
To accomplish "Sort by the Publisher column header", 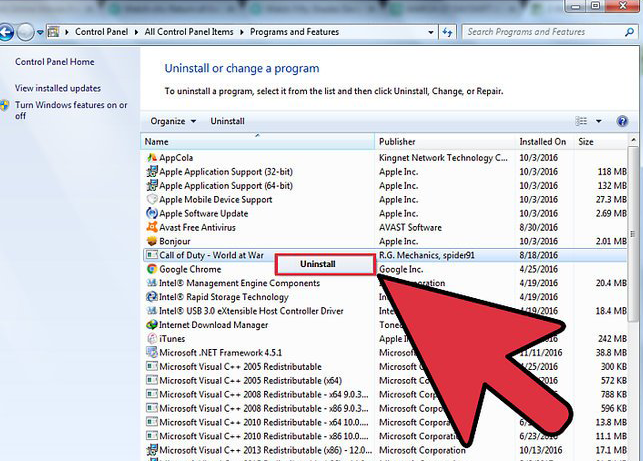I will pos(445,141).
